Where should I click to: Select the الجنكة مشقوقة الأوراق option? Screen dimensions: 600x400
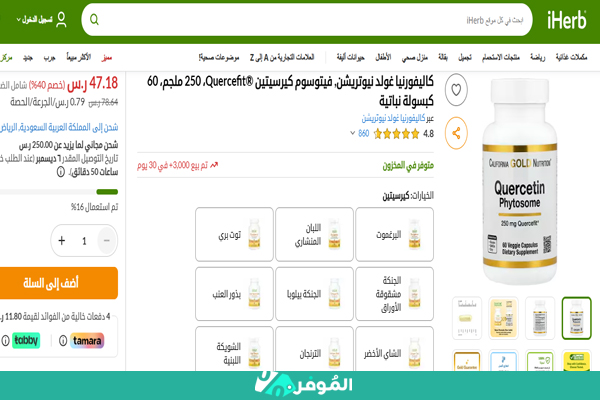click(395, 294)
